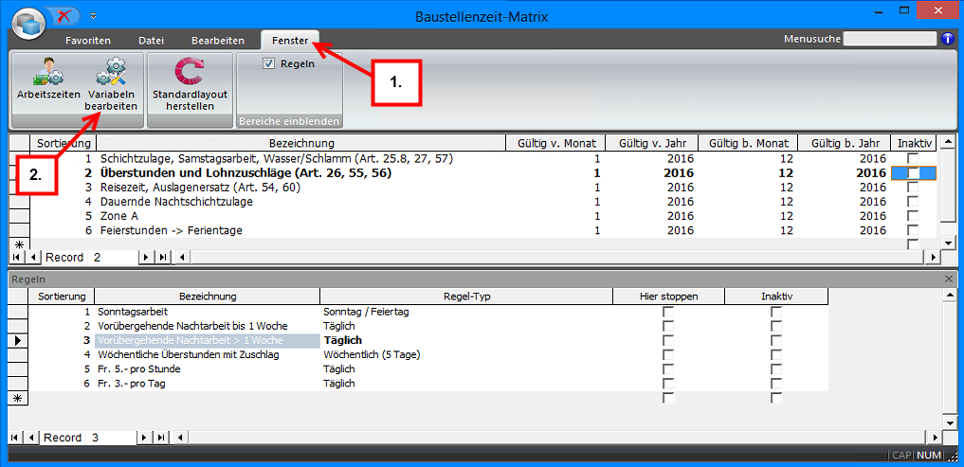The width and height of the screenshot is (964, 467).
Task: Check 'Hier stoppen' for Sonntagsarbeit rule
Action: pos(668,312)
